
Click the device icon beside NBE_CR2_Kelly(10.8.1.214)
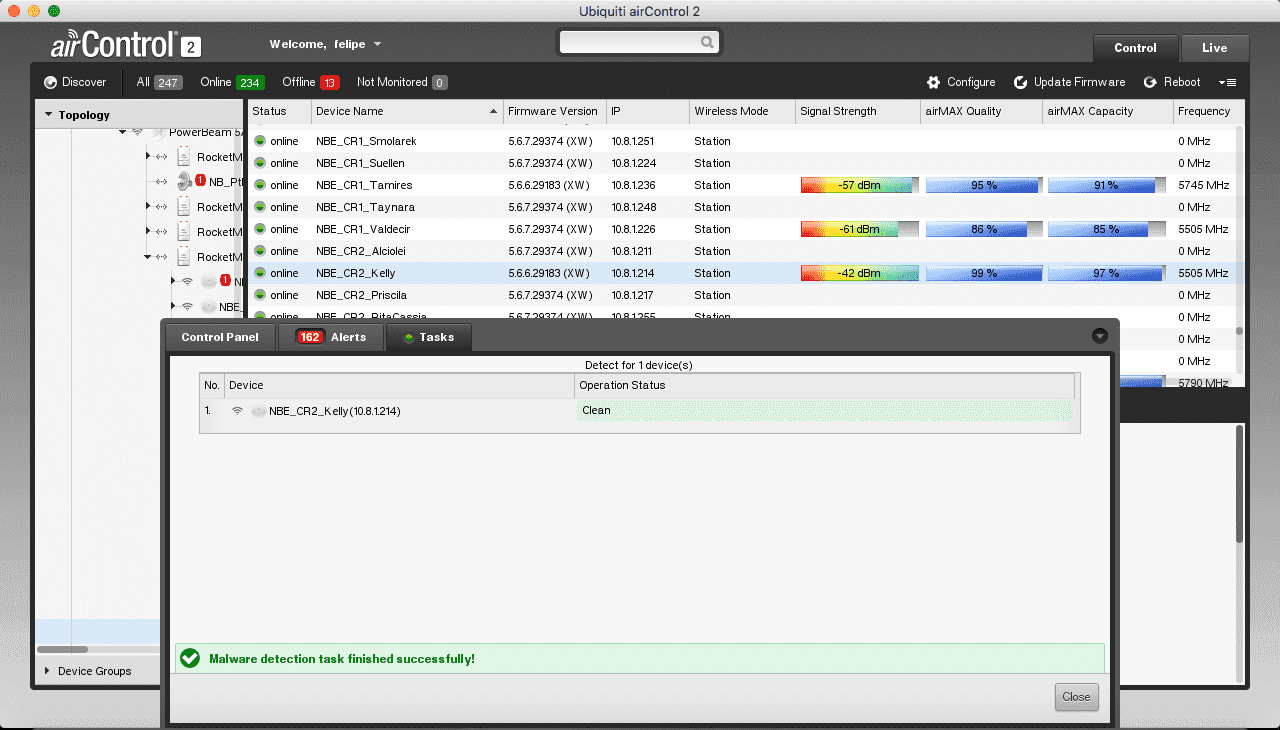coord(258,411)
